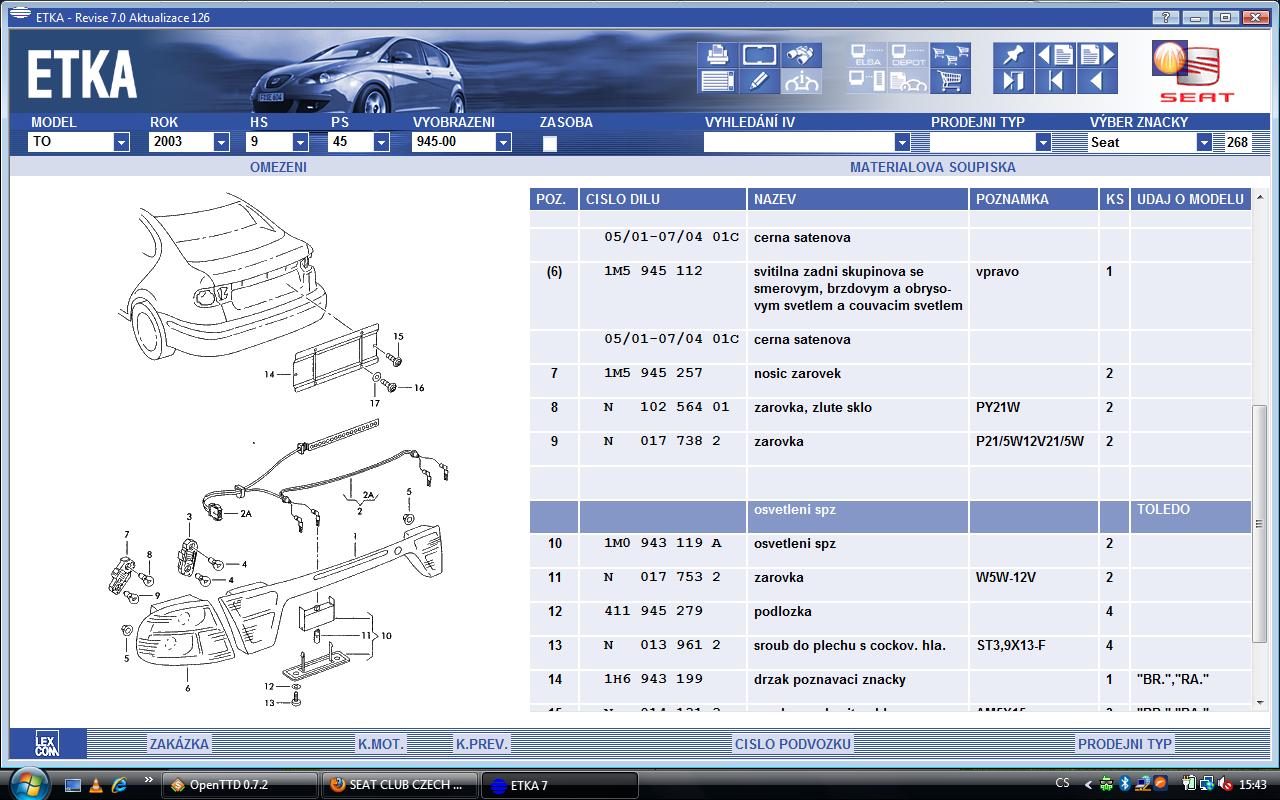Open the list view icon below printer

717,81
